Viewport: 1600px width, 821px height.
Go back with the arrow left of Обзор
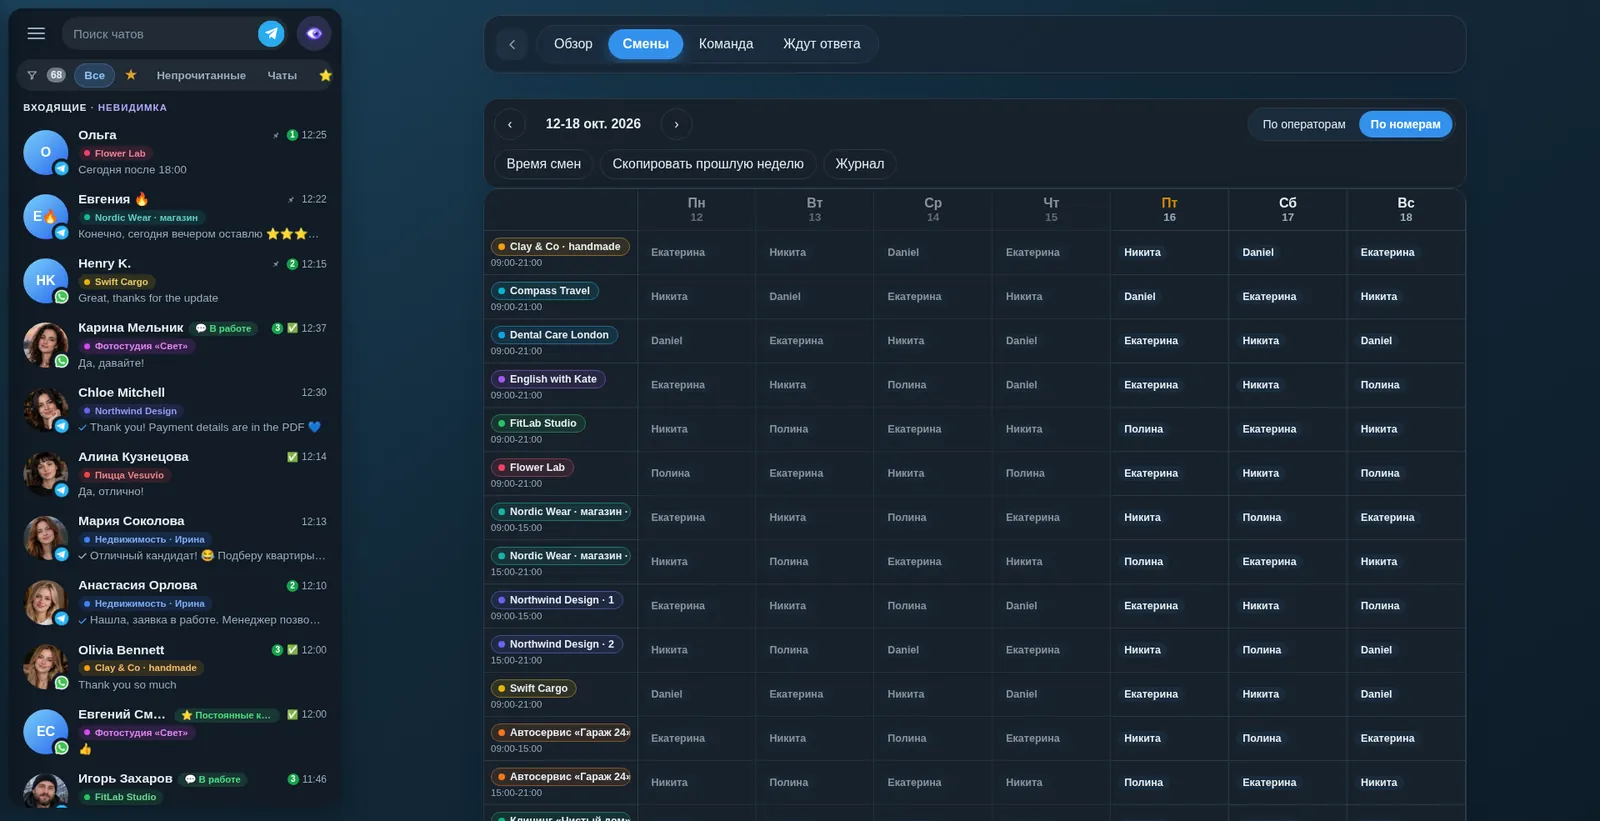[x=512, y=44]
